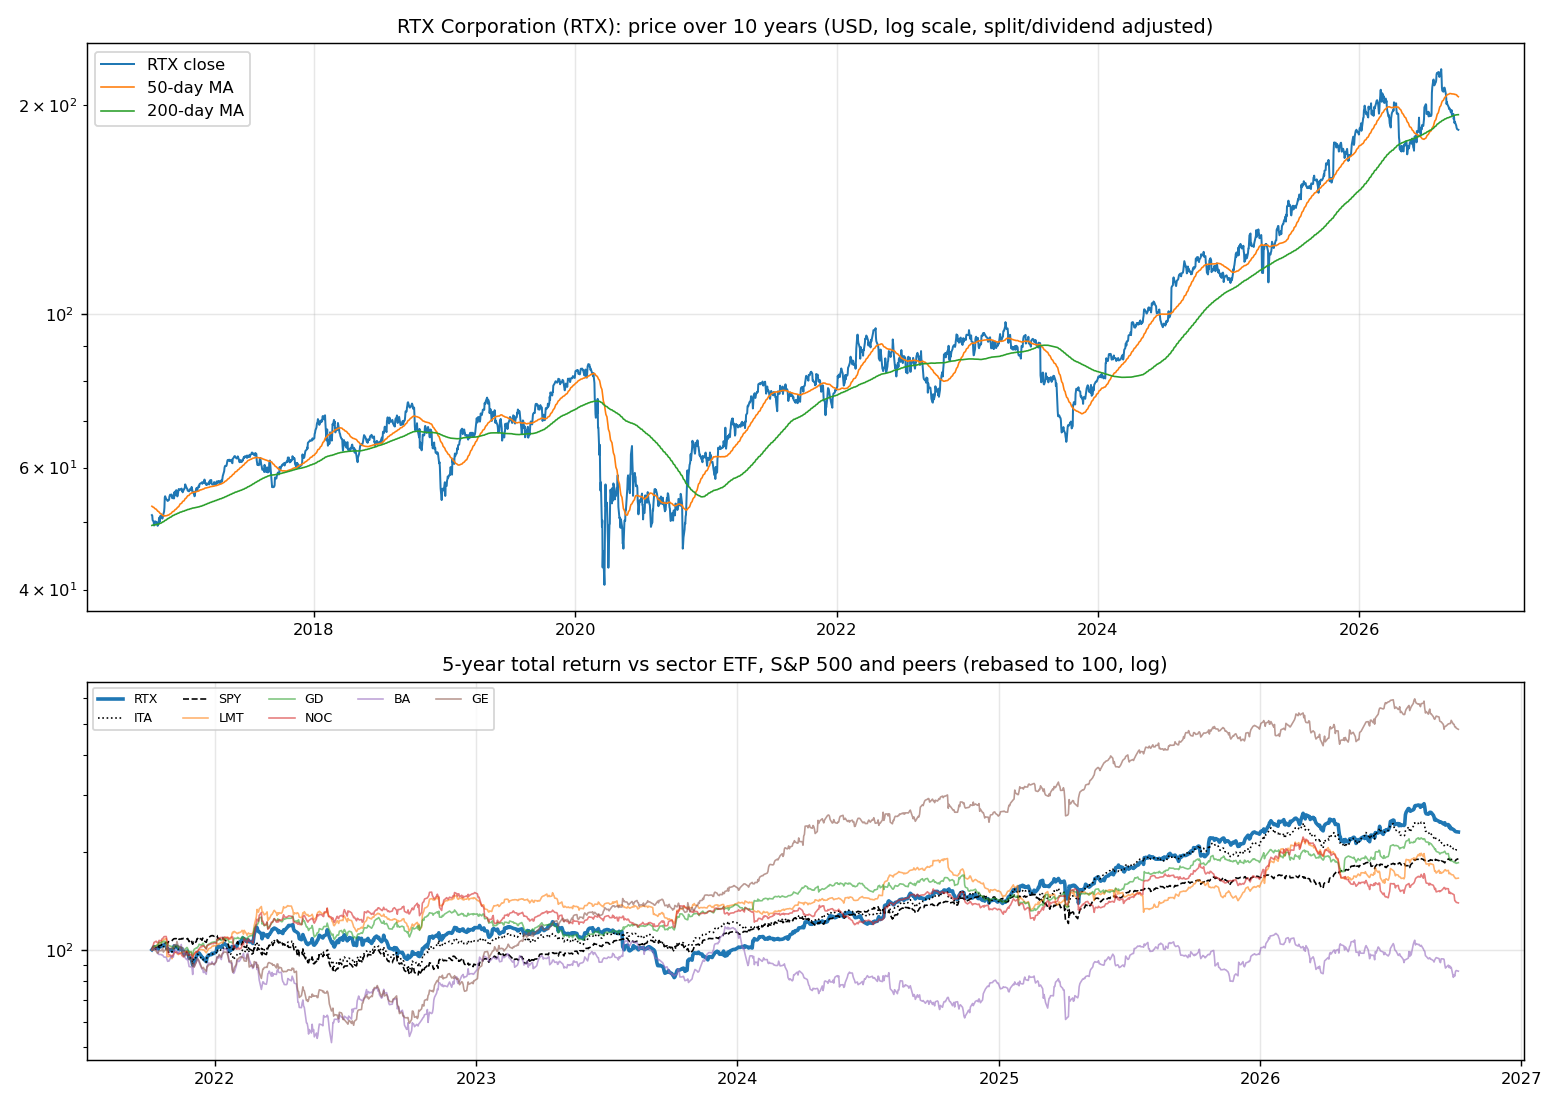Click the 2022 tick label on the upper chart
This screenshot has width=1560, height=1105.
pyautogui.click(x=837, y=629)
